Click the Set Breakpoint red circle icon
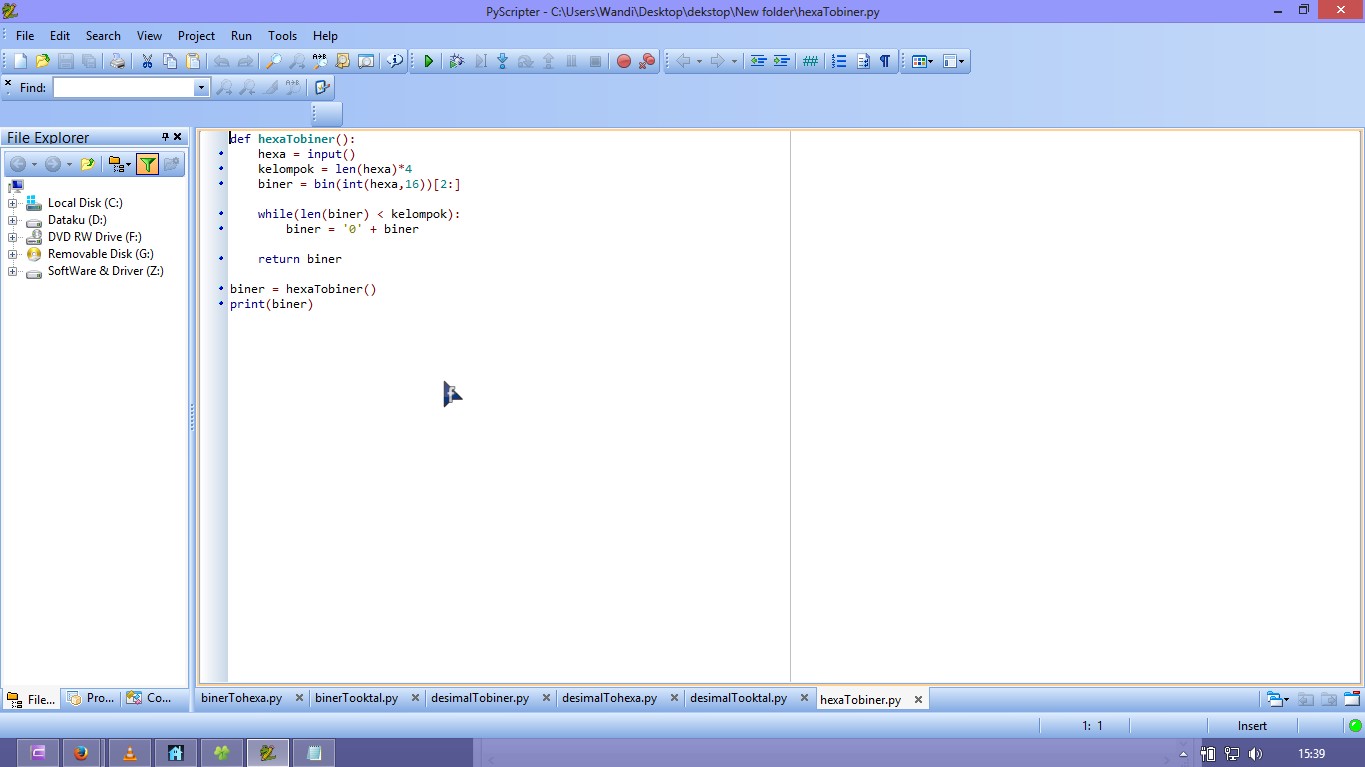Screen dimensions: 1365x767 click(x=622, y=61)
